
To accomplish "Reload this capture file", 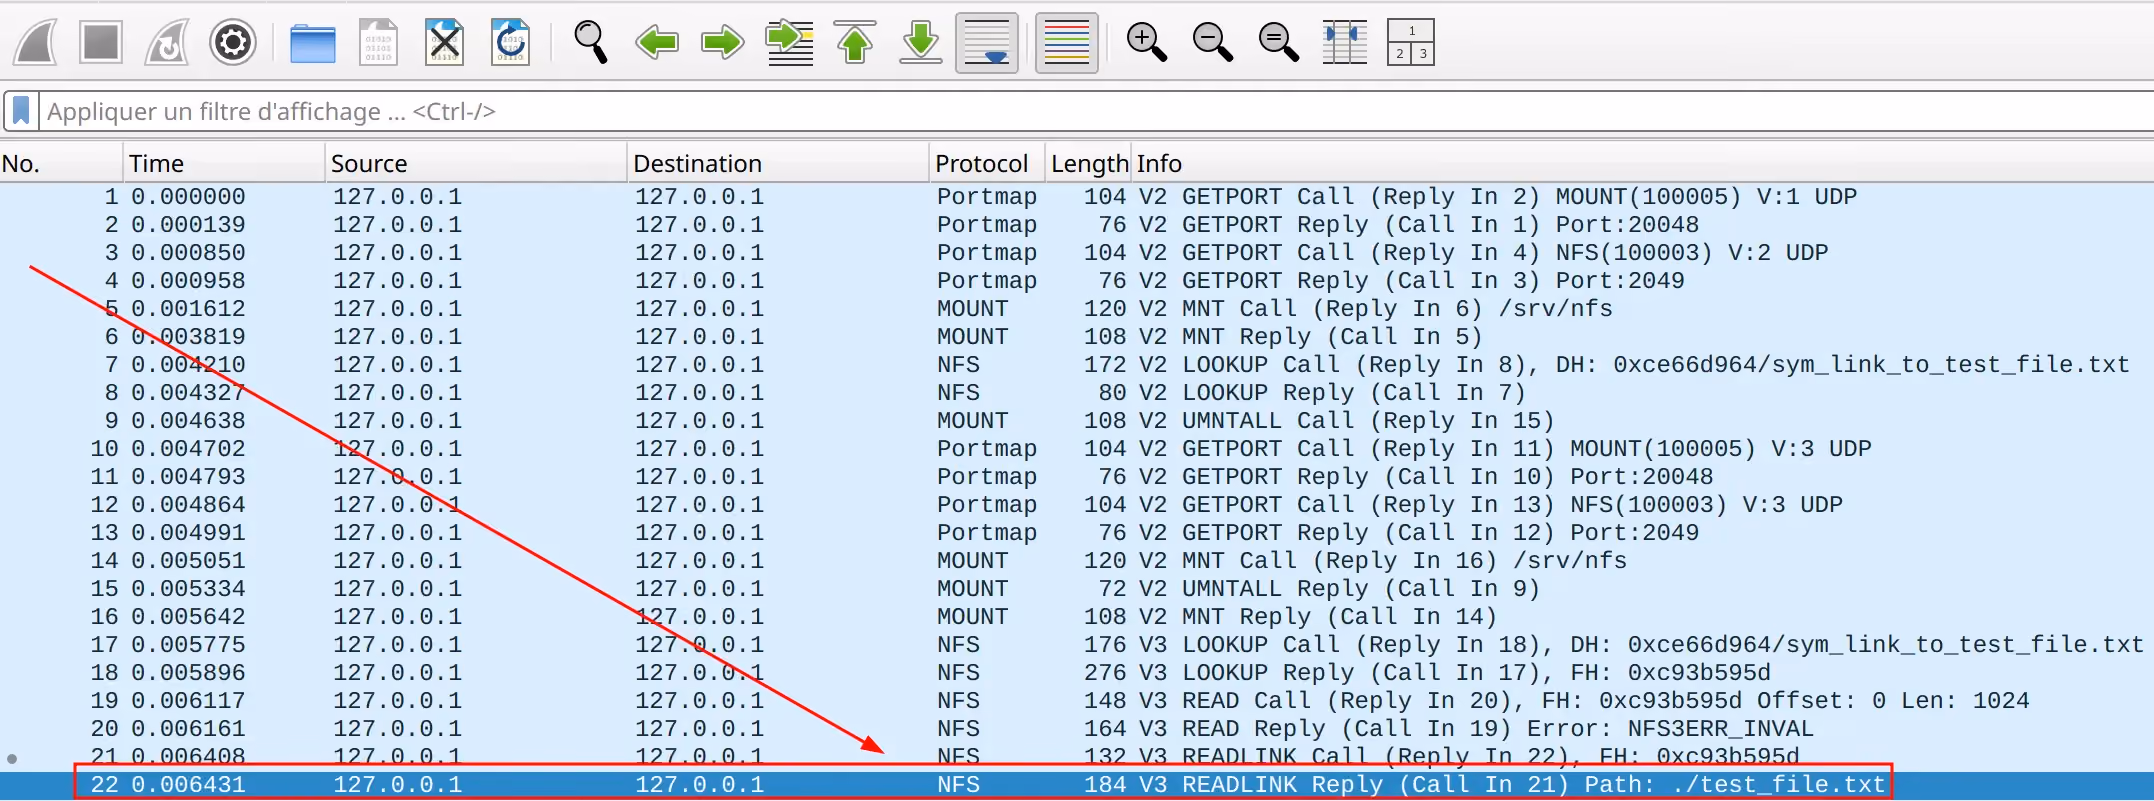I will click(x=511, y=43).
